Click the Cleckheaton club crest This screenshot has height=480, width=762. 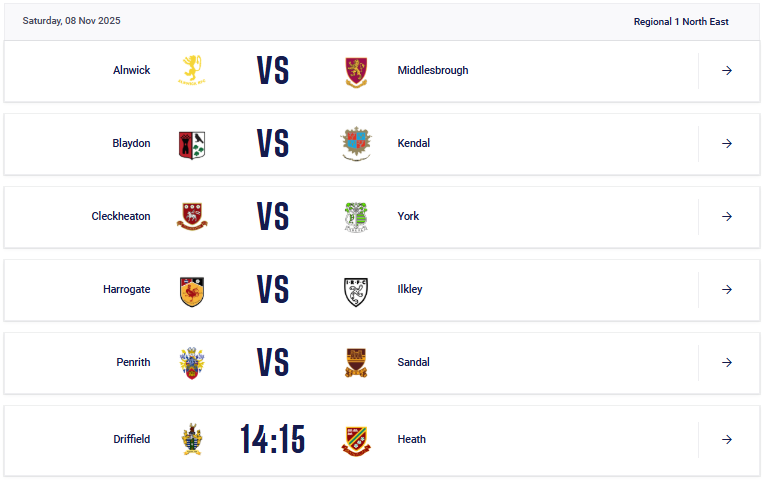point(191,216)
